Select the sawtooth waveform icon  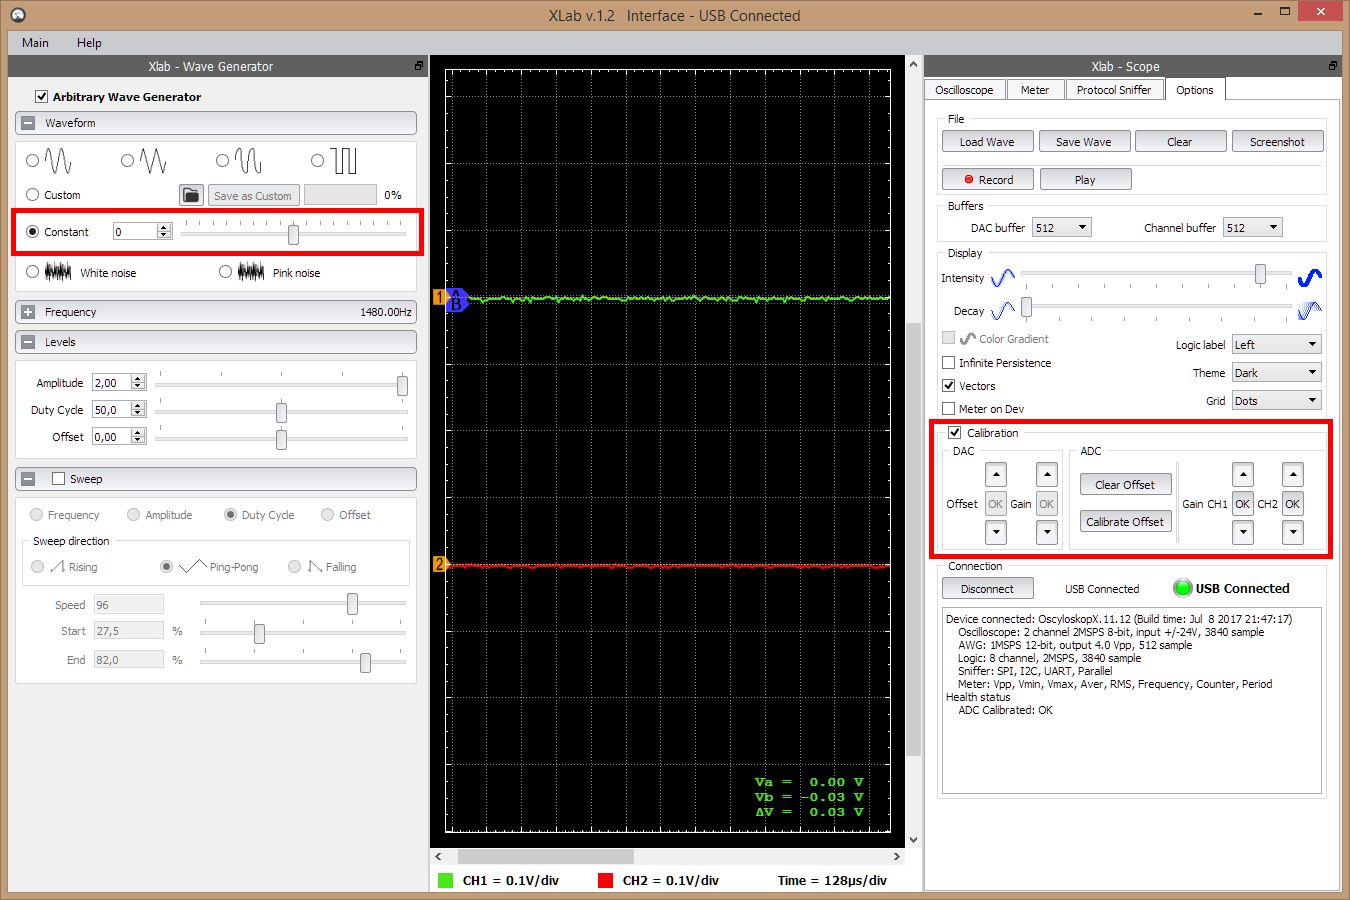pos(248,161)
